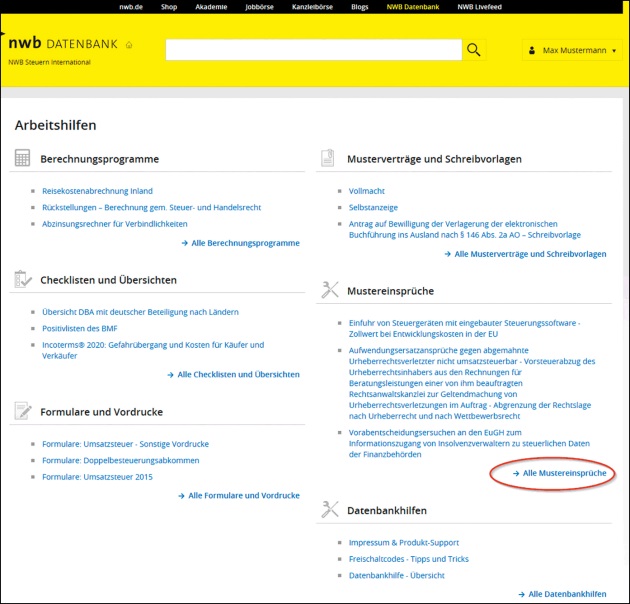Click the tools icon next to Datenbankhilfen
The image size is (630, 604).
(x=329, y=510)
